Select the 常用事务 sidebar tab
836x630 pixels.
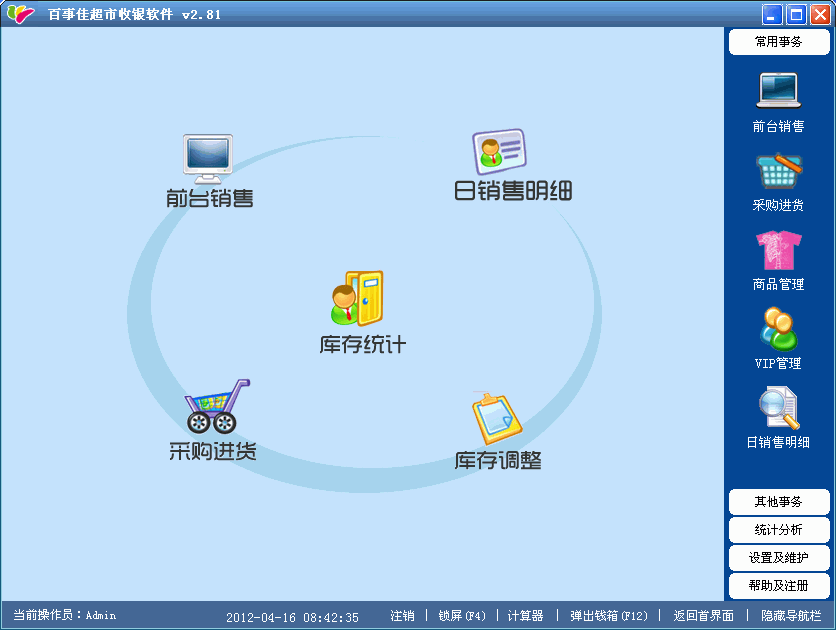point(779,42)
